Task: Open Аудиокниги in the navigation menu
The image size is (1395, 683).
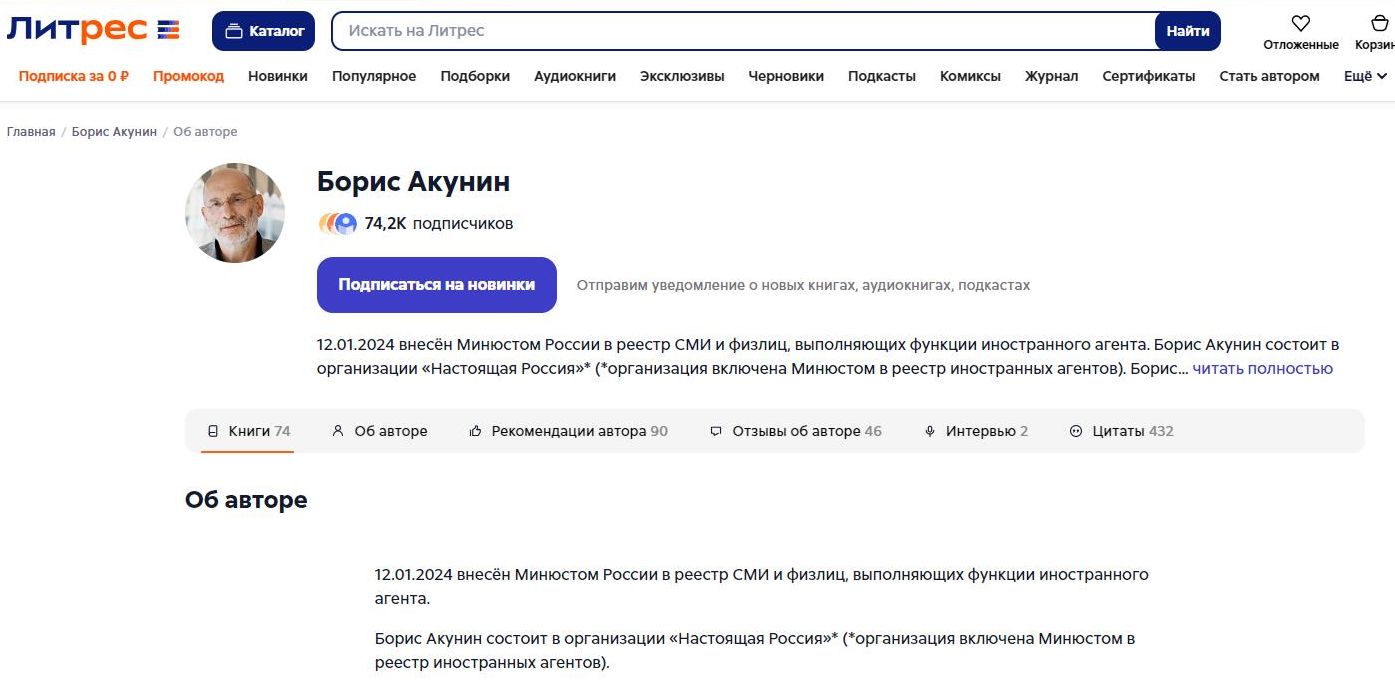Action: 575,76
